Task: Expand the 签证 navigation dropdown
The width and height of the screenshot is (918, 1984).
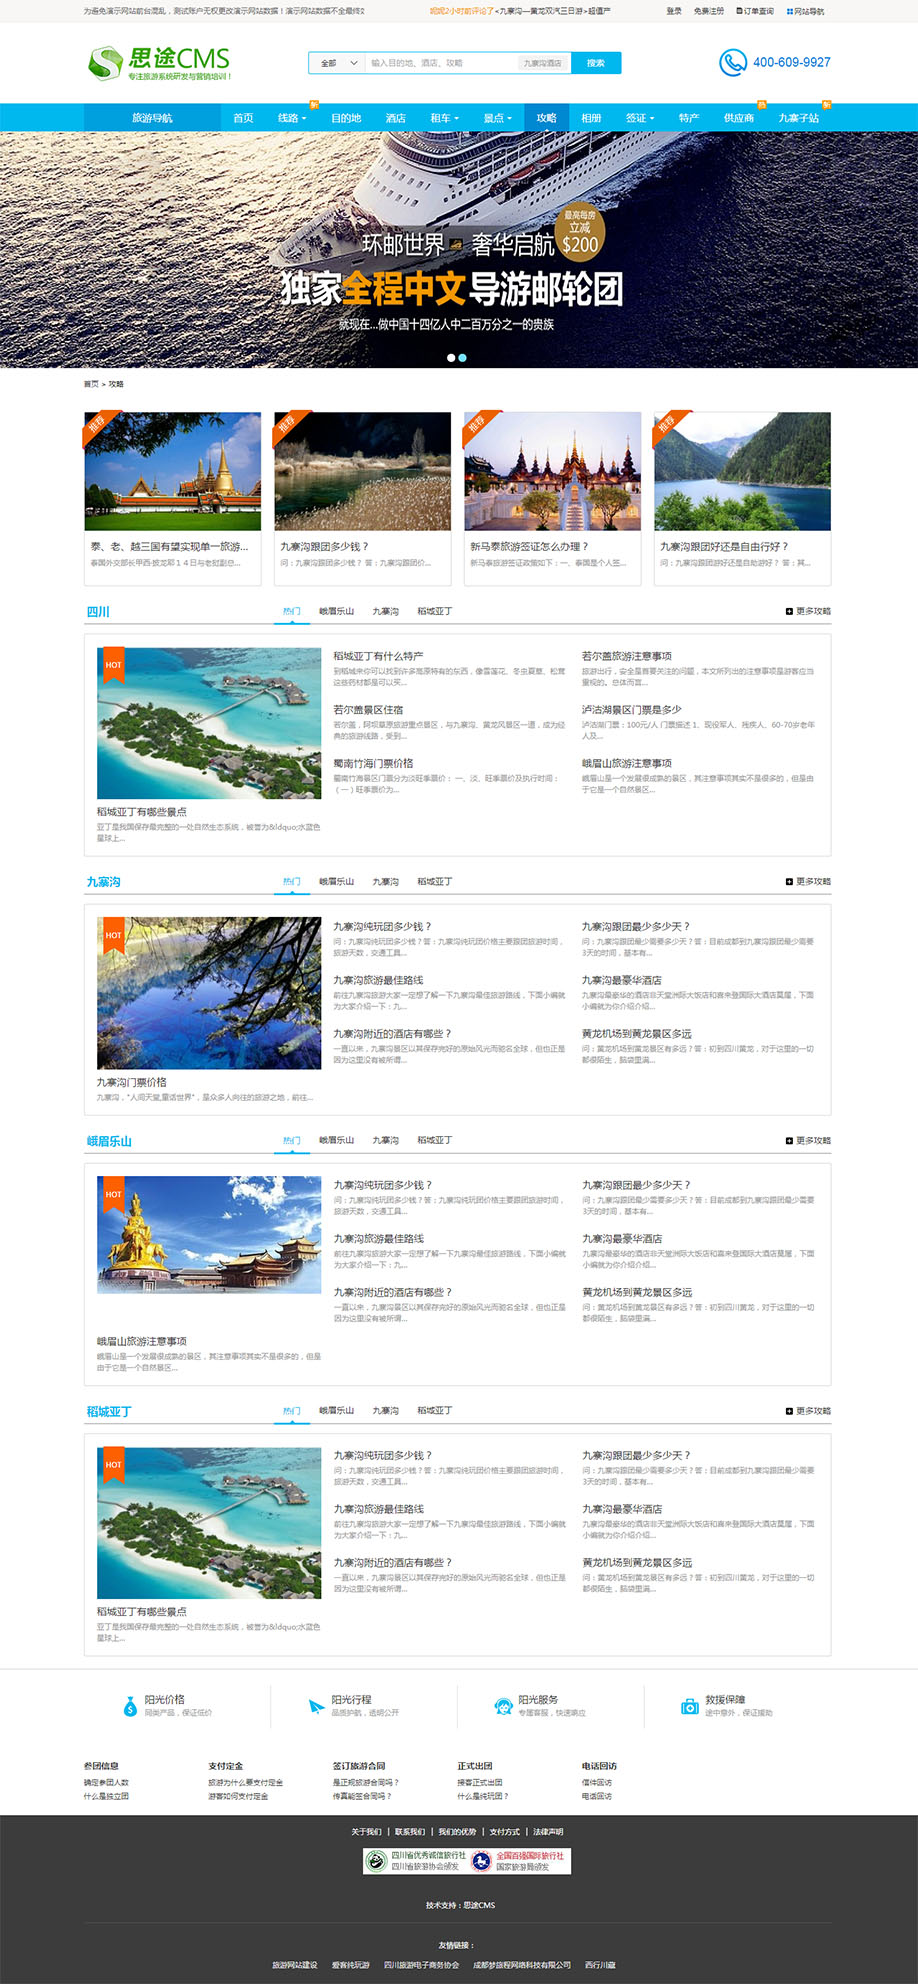Action: coord(640,118)
